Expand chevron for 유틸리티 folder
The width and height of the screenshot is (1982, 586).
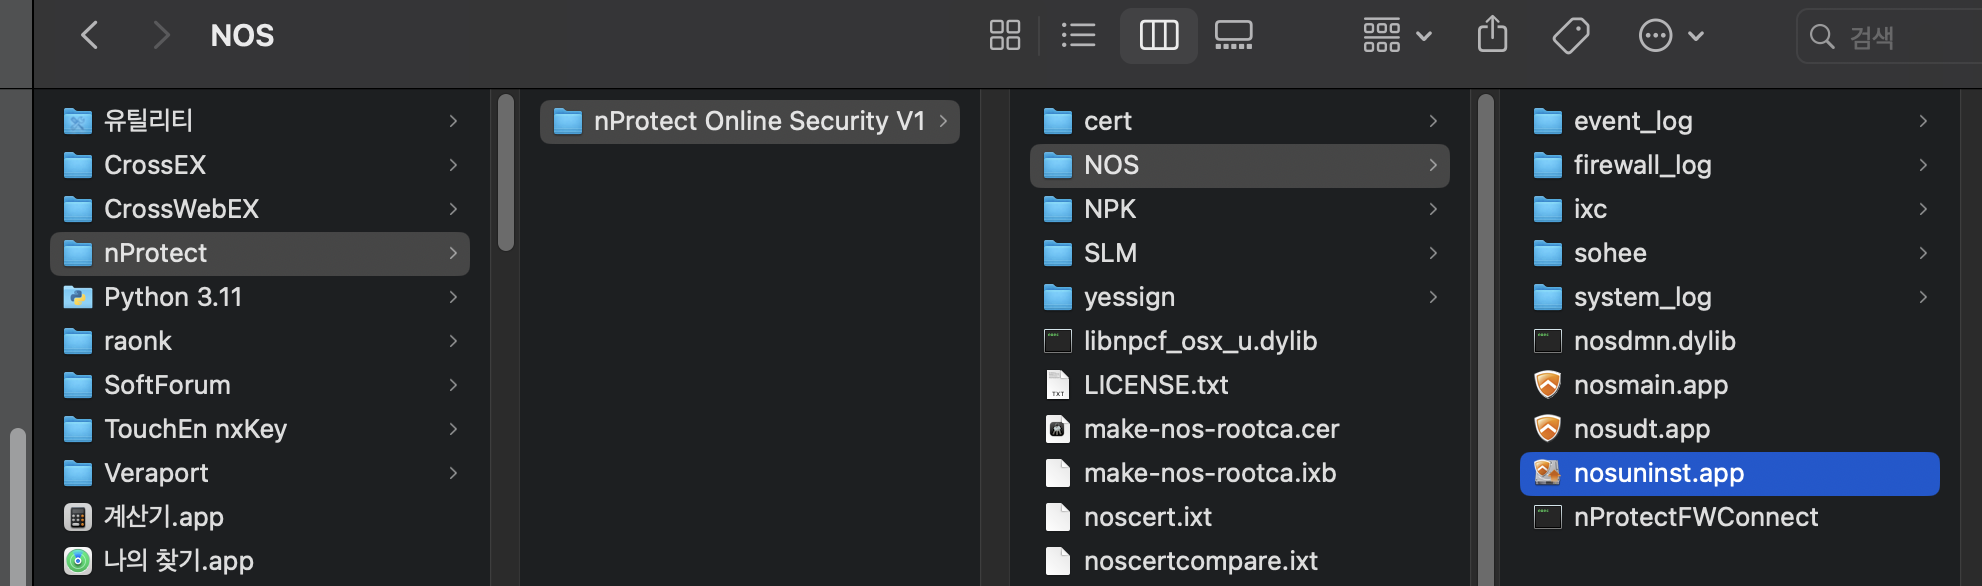(x=453, y=121)
